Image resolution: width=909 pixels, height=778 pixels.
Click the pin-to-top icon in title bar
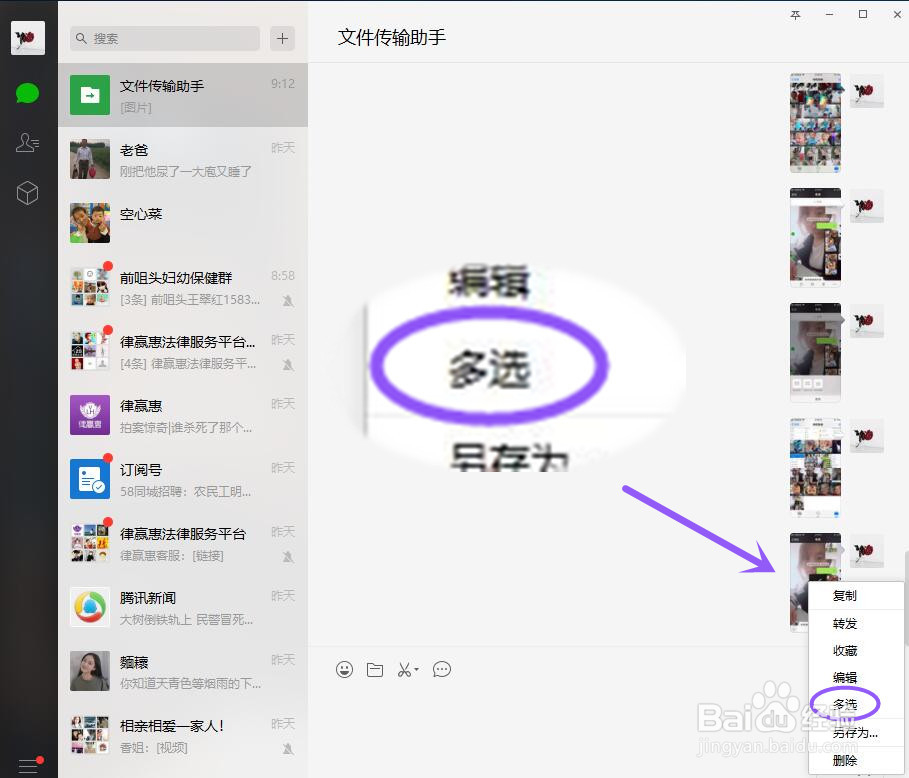795,15
